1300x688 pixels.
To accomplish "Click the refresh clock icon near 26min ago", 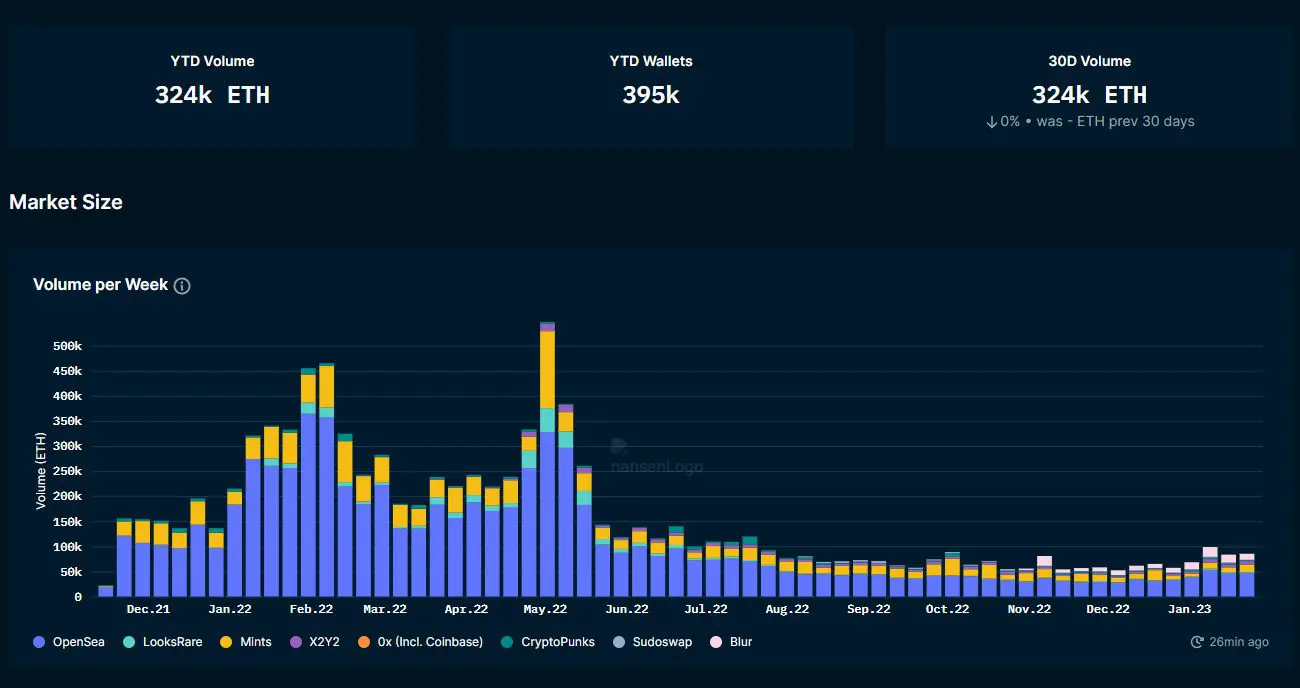I will coord(1197,642).
